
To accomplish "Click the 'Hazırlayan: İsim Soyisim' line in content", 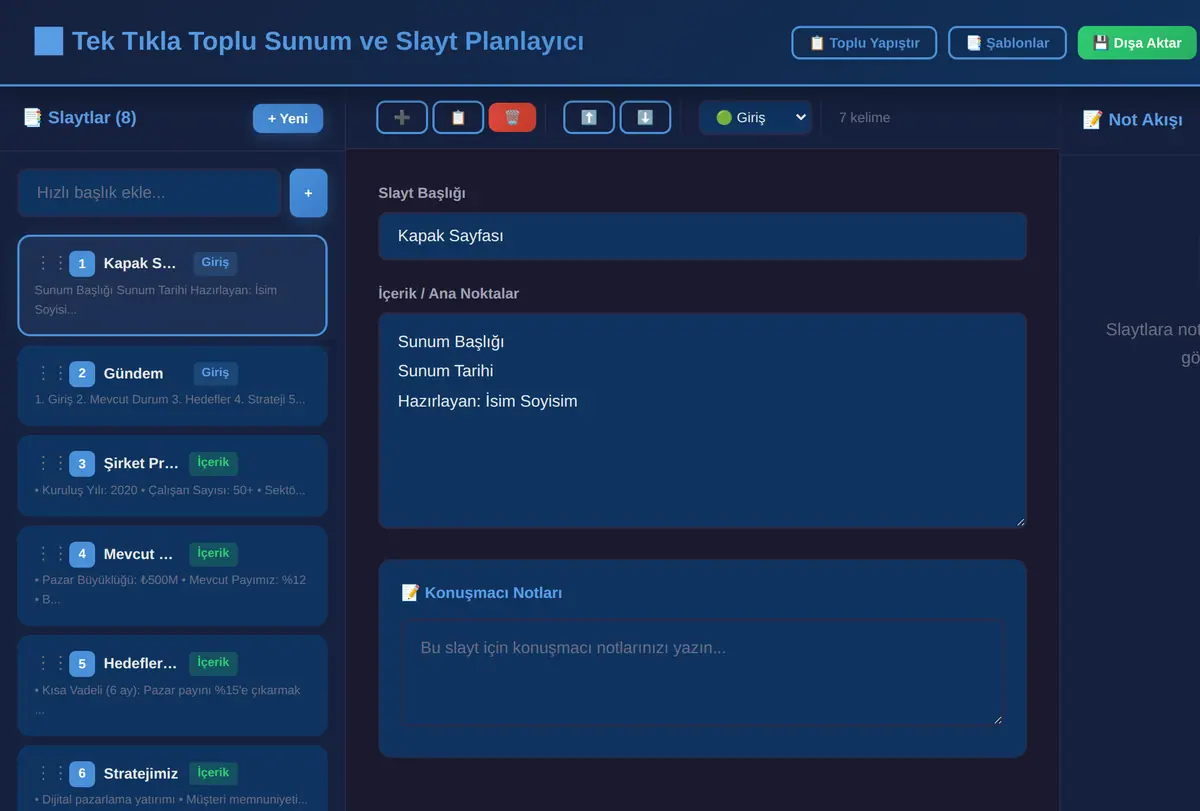I will 488,401.
